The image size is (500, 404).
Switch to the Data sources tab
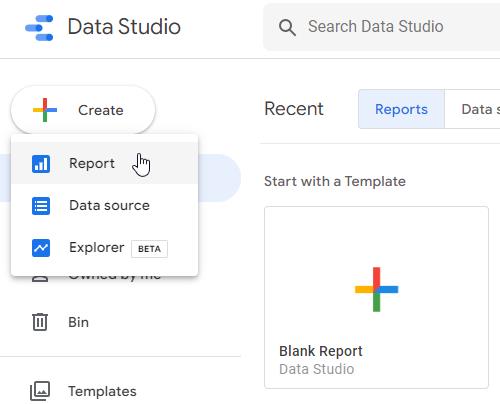(x=472, y=109)
